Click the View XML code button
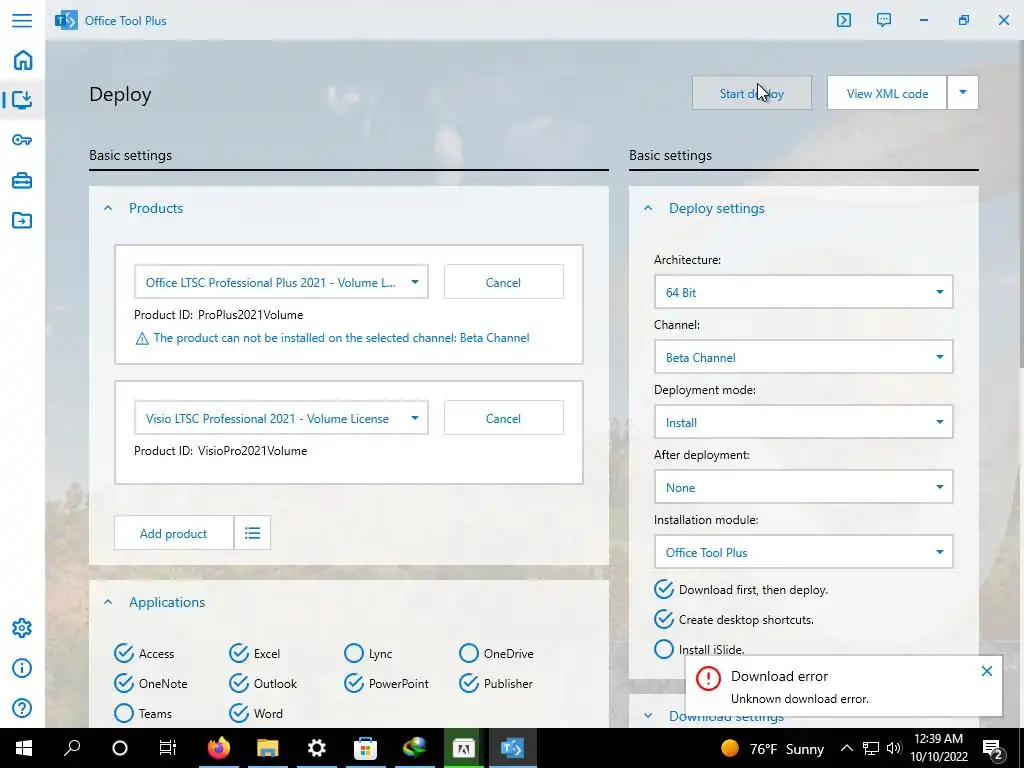 [x=887, y=93]
